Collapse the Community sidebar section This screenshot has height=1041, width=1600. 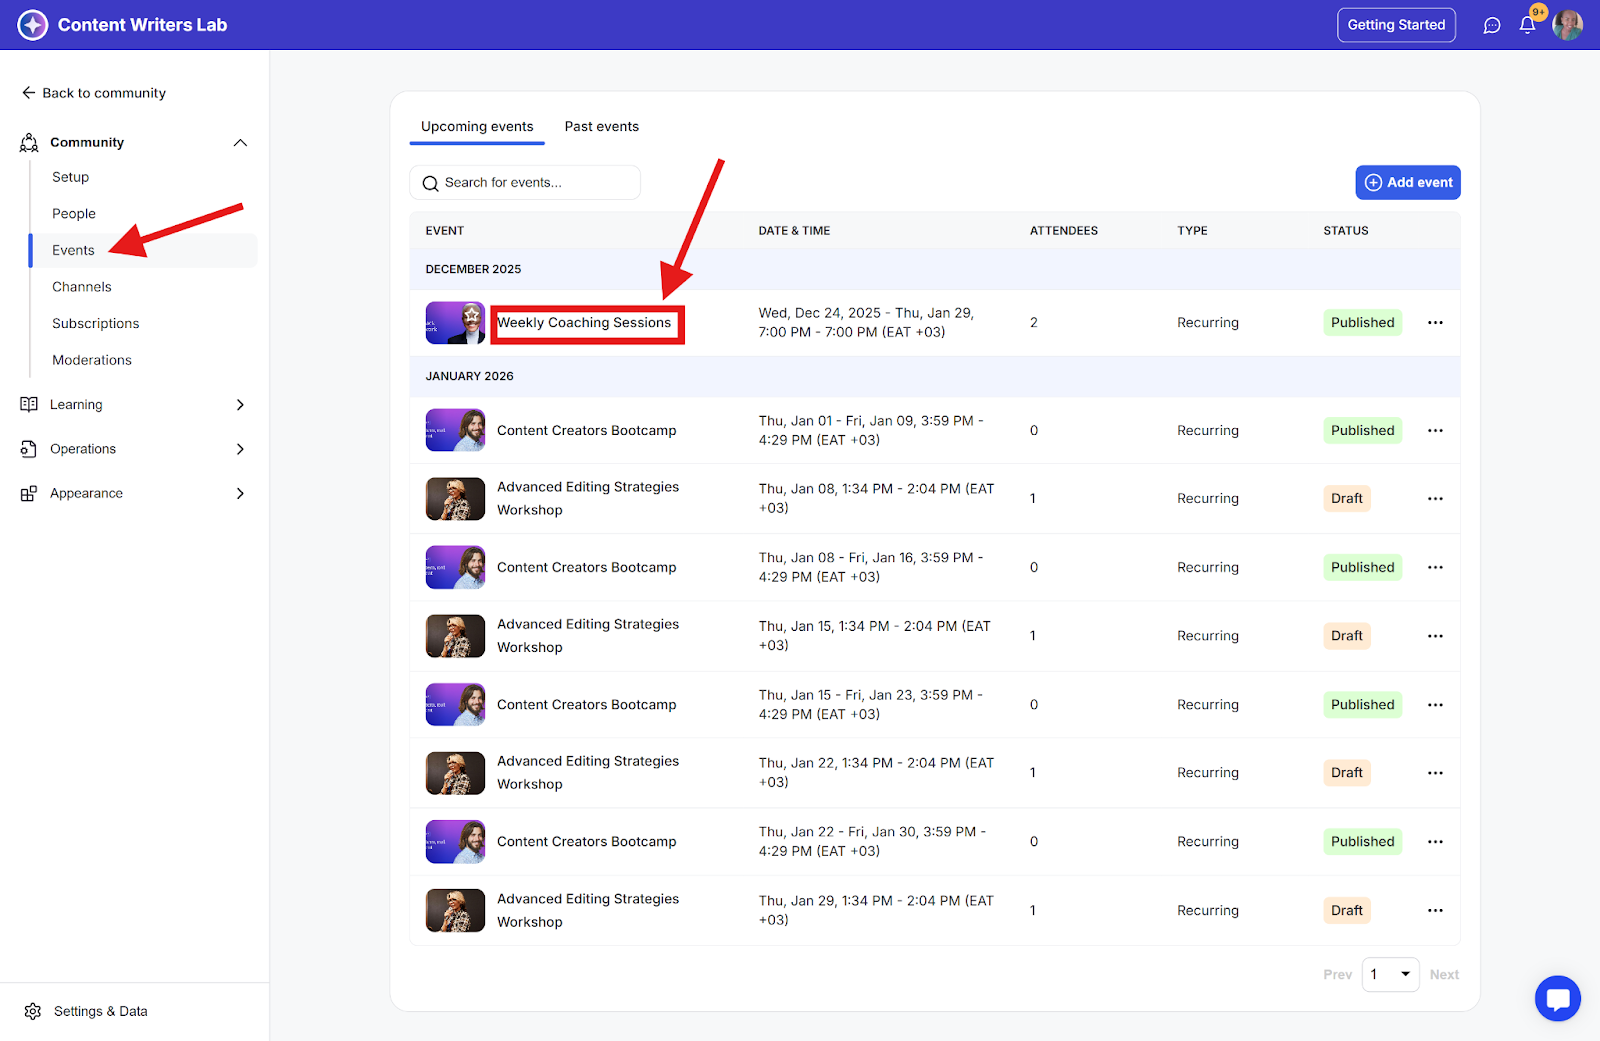point(240,143)
